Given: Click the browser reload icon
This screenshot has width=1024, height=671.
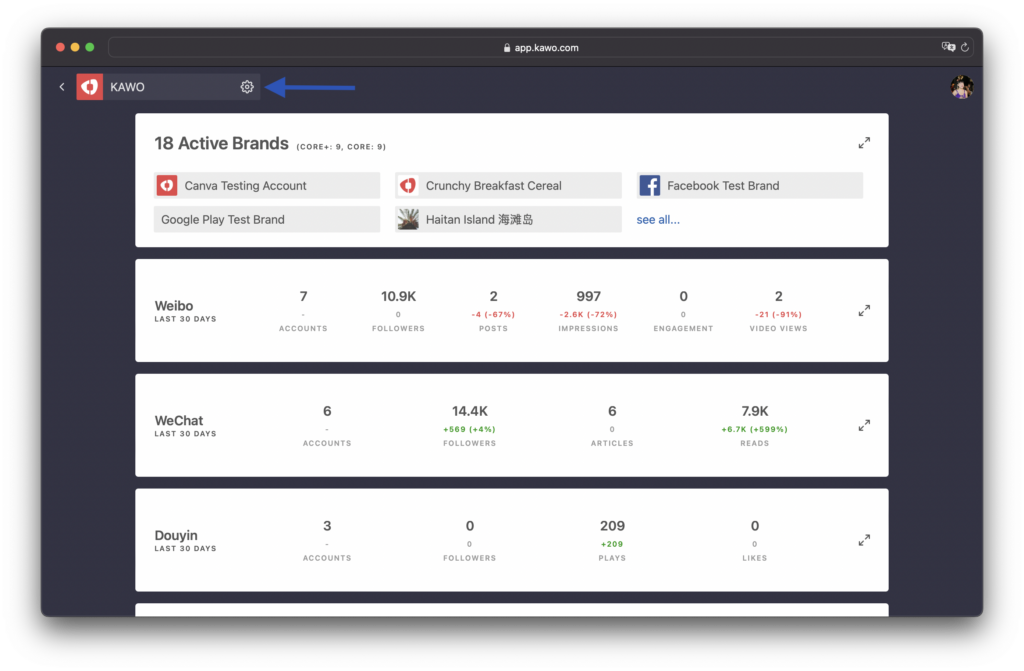Looking at the screenshot, I should coord(965,47).
